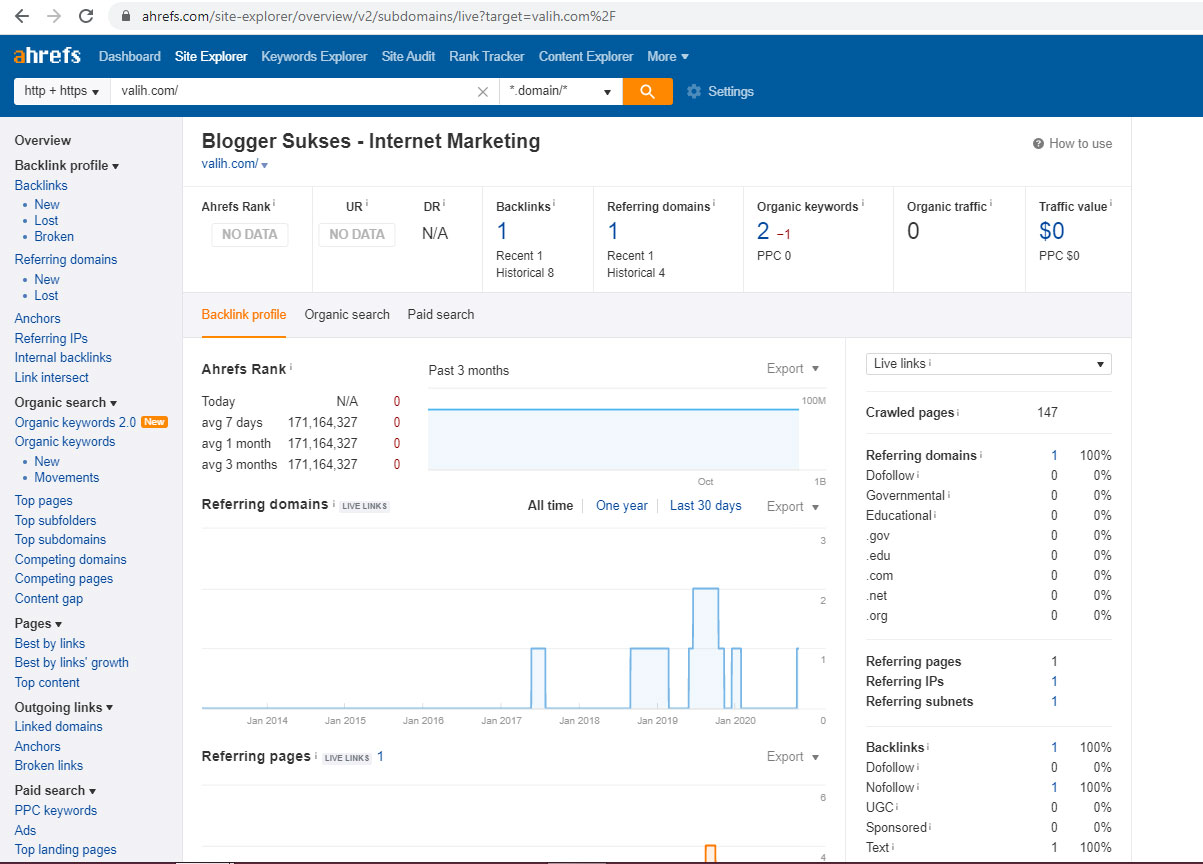Click the Backlinks count 1 metric

(502, 232)
